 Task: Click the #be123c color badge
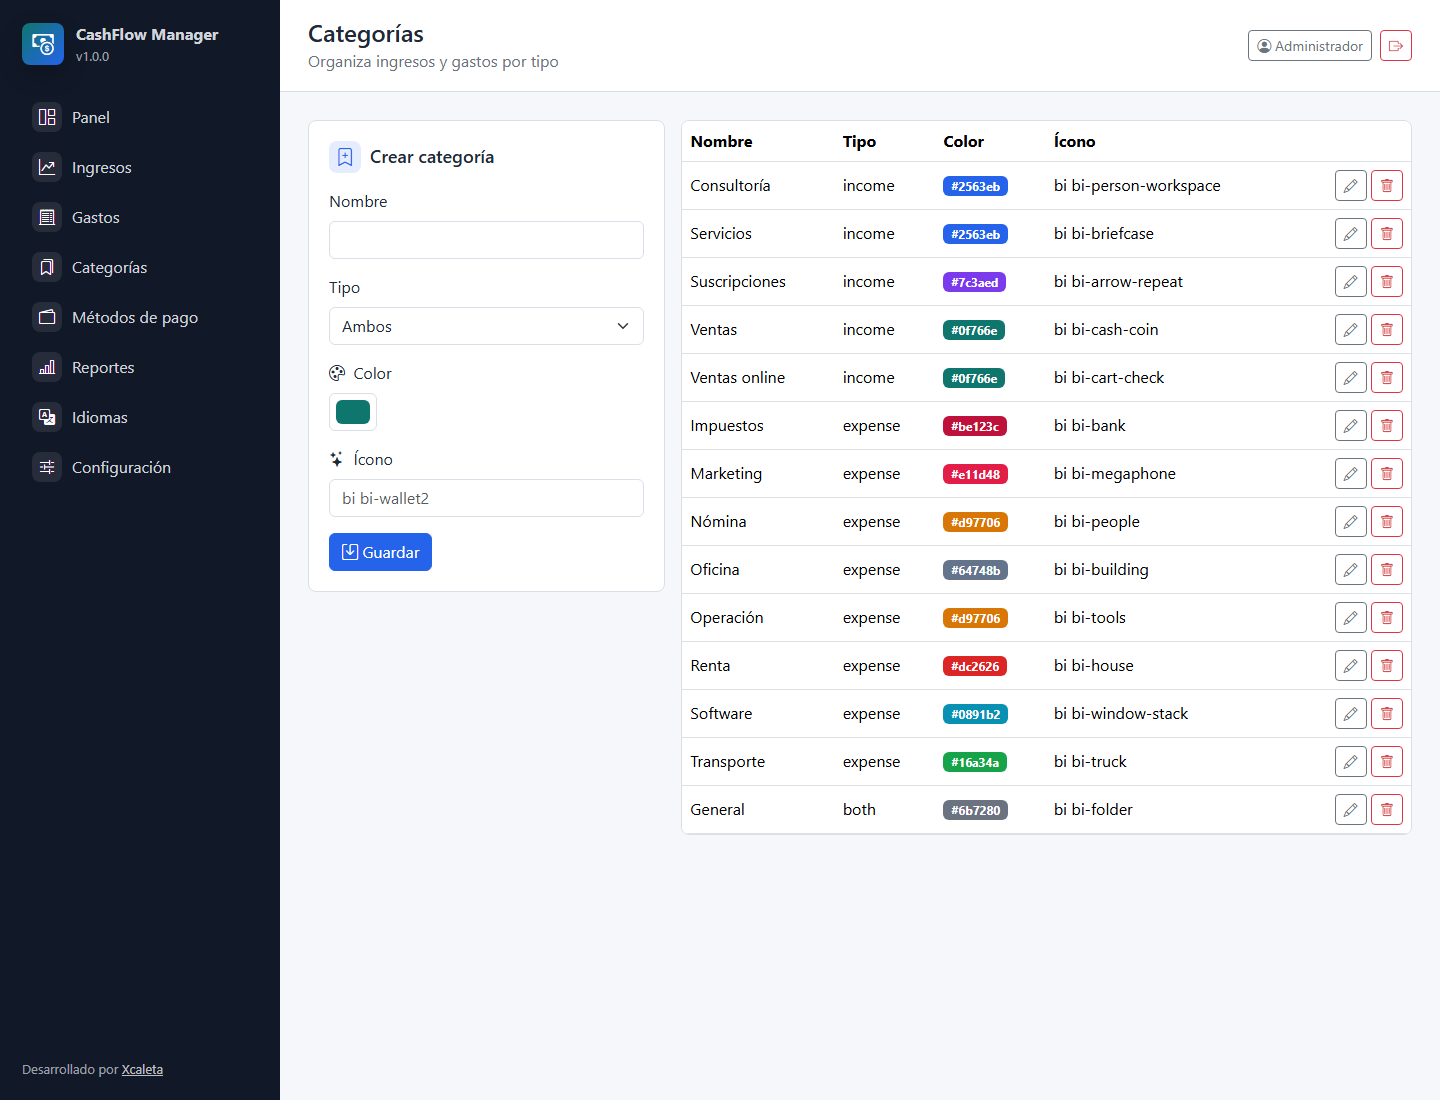[975, 426]
